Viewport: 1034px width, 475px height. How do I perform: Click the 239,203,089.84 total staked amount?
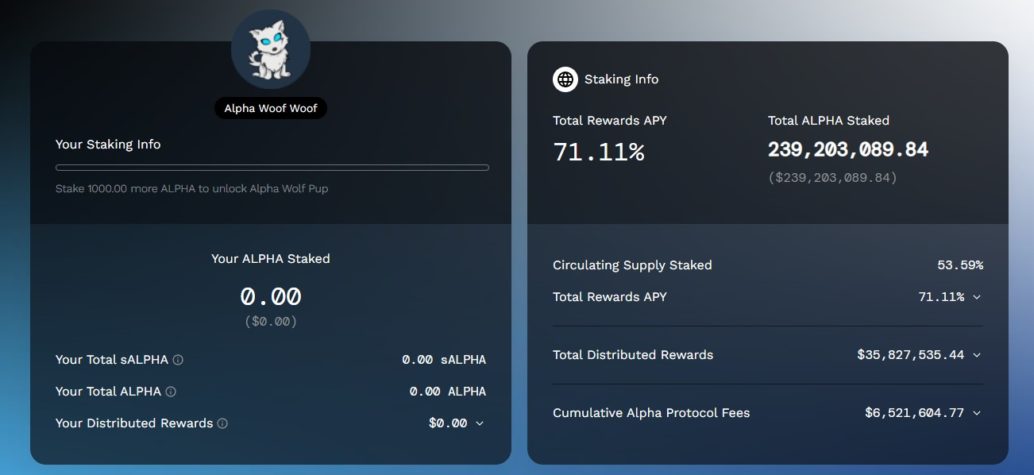[848, 150]
